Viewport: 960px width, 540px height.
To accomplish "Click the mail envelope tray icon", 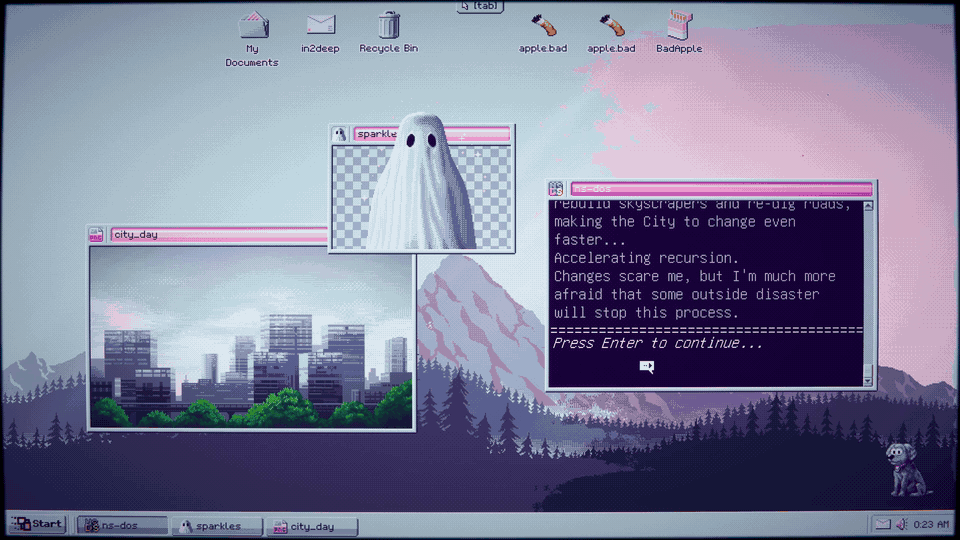I will 882,524.
